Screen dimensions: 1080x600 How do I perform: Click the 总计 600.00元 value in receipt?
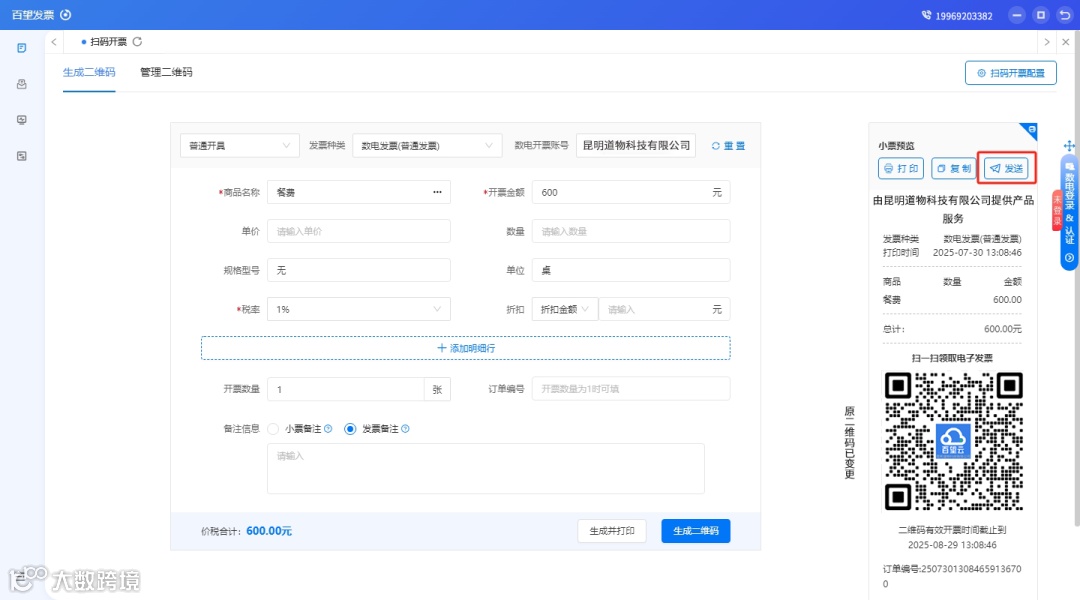click(x=1002, y=329)
